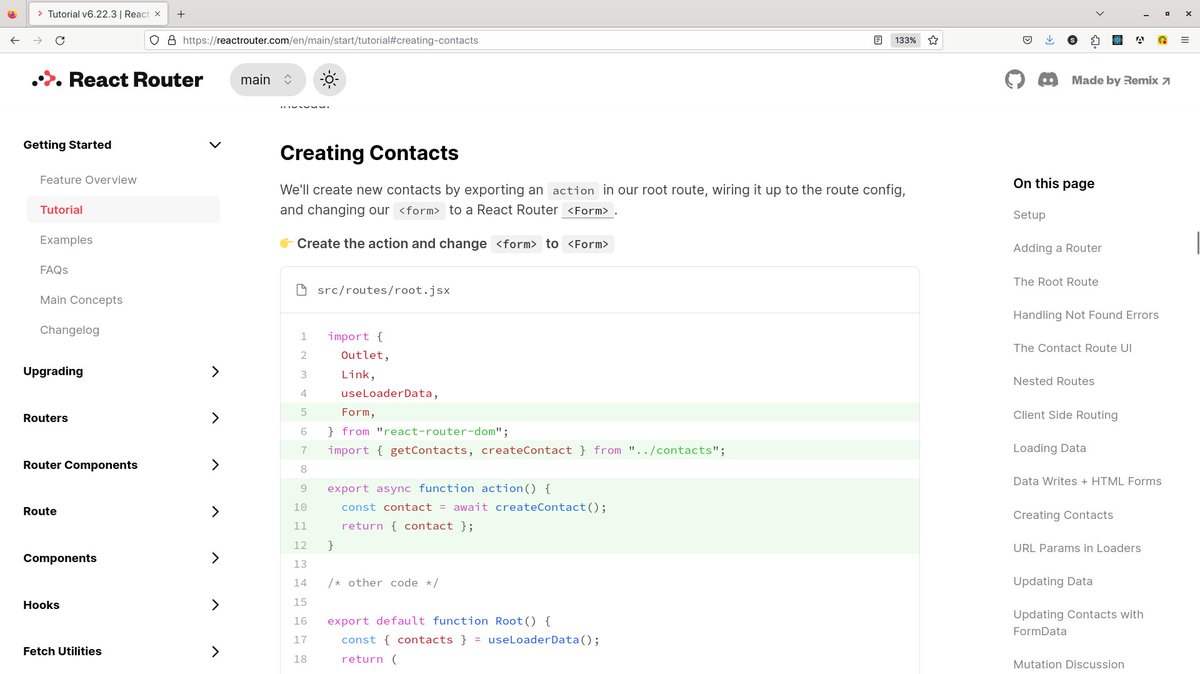Open the GitHub repository icon
The width and height of the screenshot is (1200, 674).
(1015, 80)
